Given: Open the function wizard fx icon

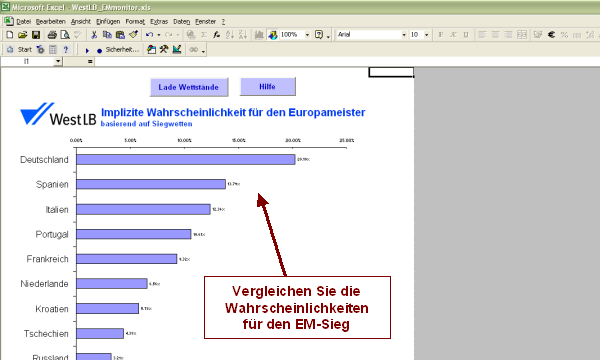Looking at the screenshot, I should click(217, 35).
